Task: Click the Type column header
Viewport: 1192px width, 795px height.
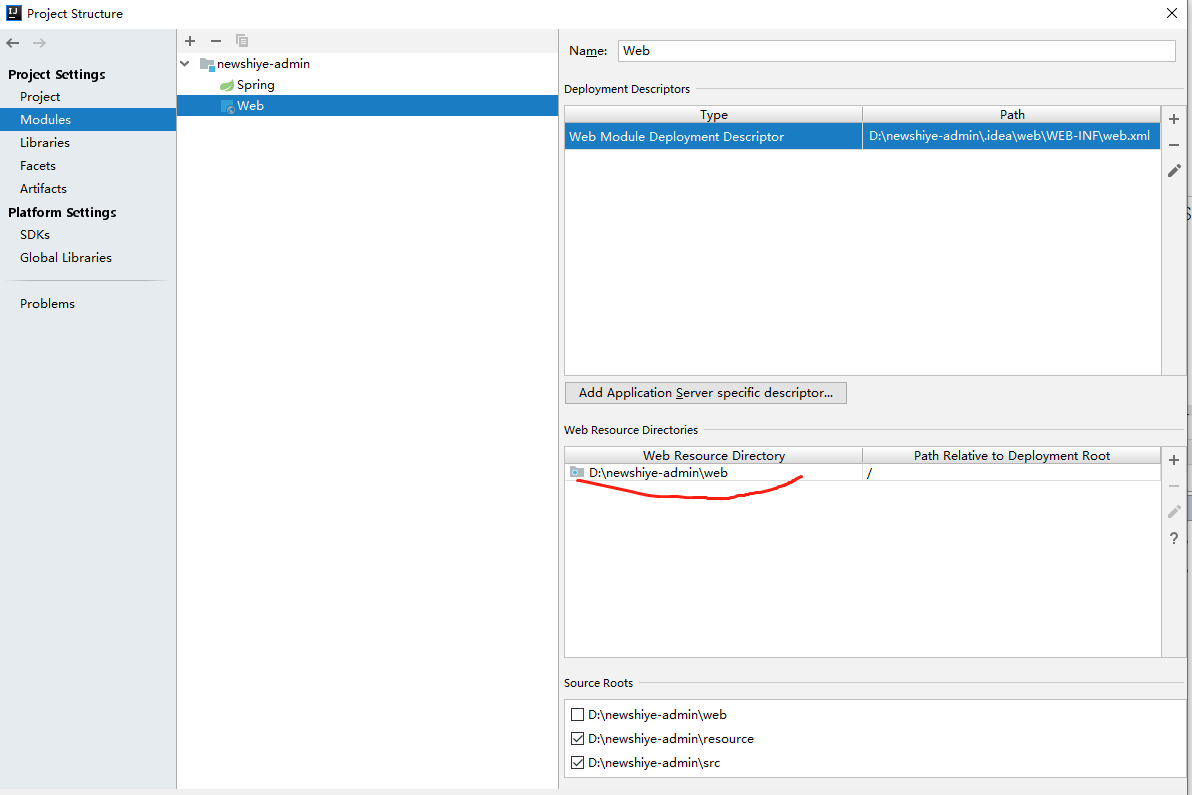Action: click(x=714, y=115)
